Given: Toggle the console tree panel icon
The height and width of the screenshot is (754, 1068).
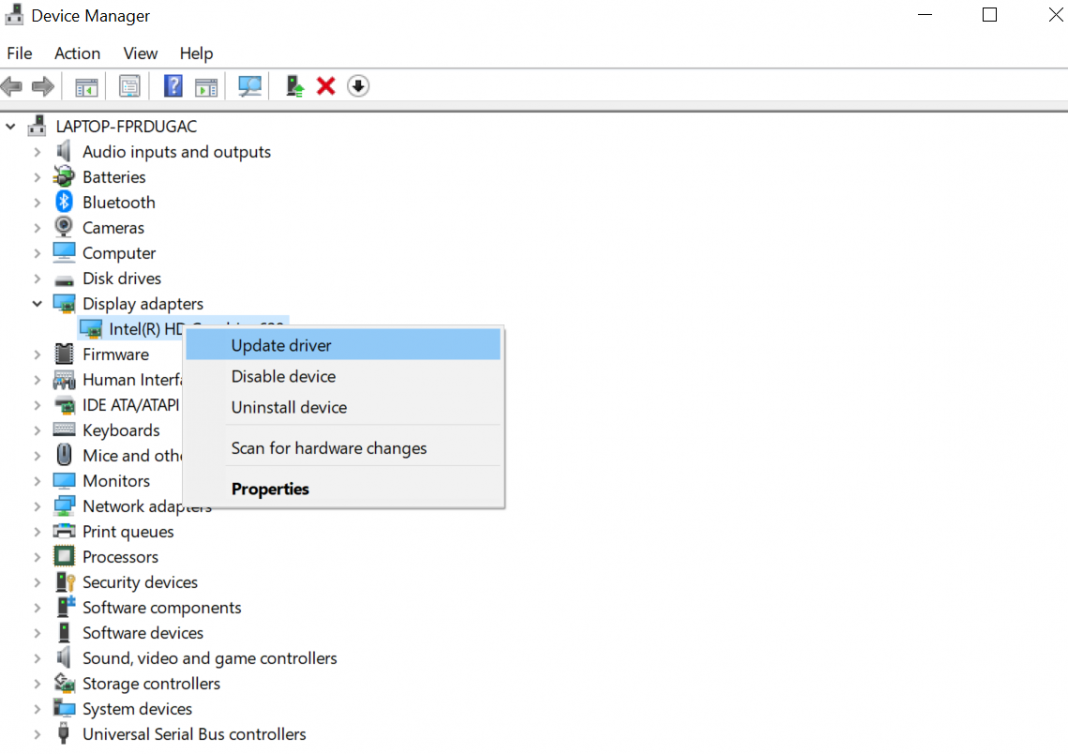Looking at the screenshot, I should pos(86,86).
